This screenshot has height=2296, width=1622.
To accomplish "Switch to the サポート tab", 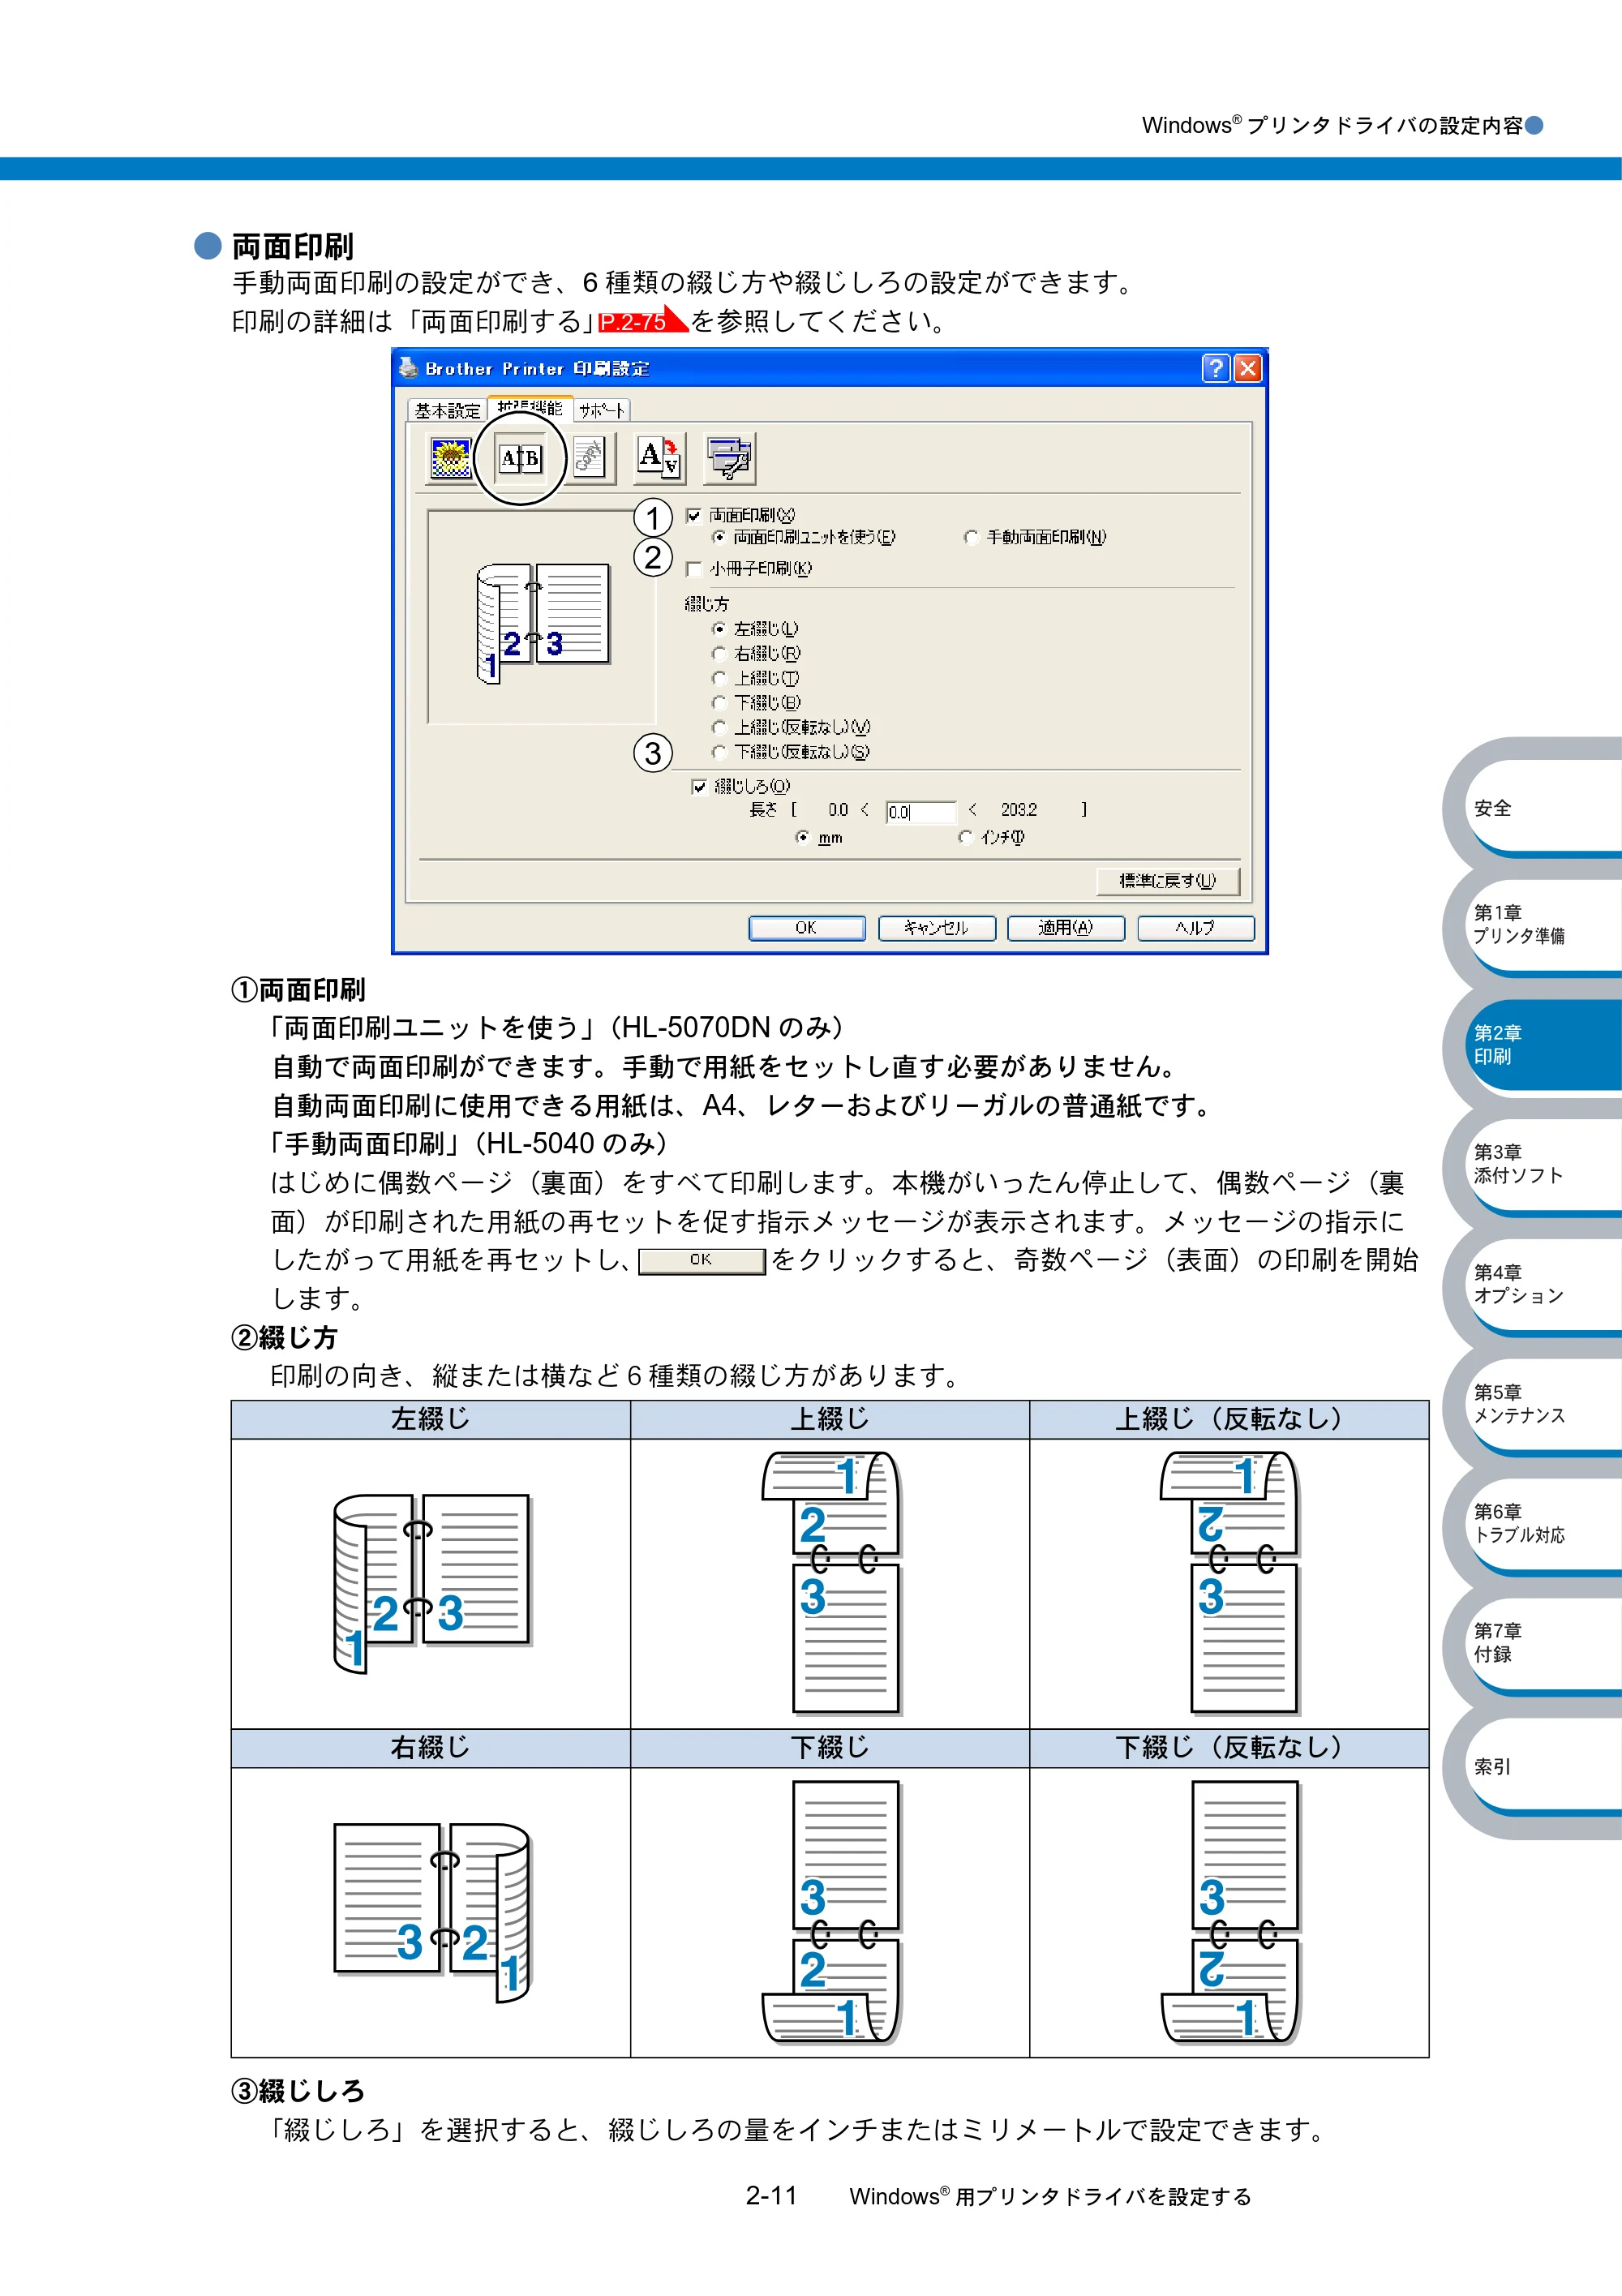I will coord(602,411).
